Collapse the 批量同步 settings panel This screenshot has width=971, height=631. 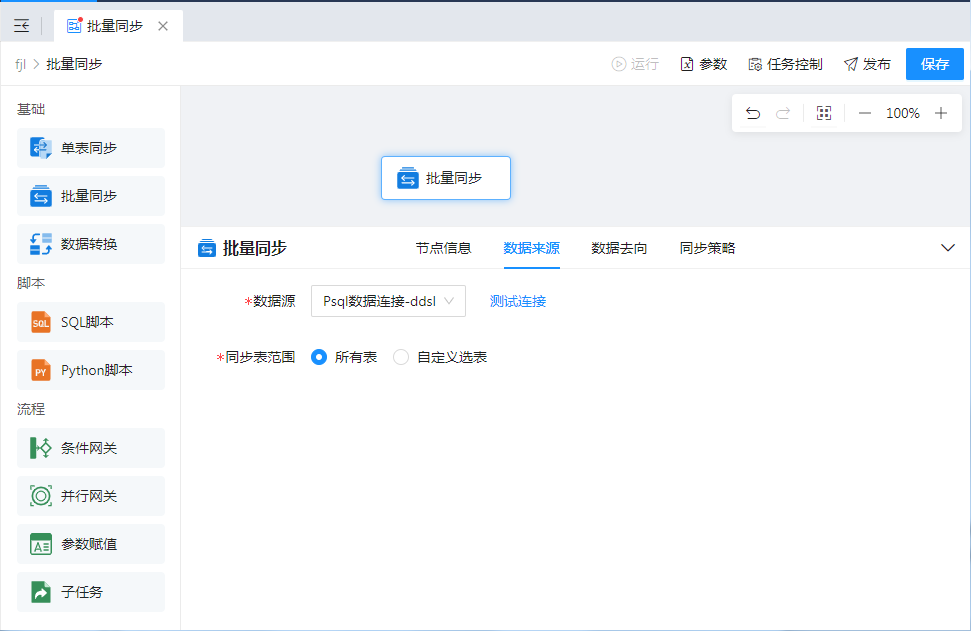point(948,248)
